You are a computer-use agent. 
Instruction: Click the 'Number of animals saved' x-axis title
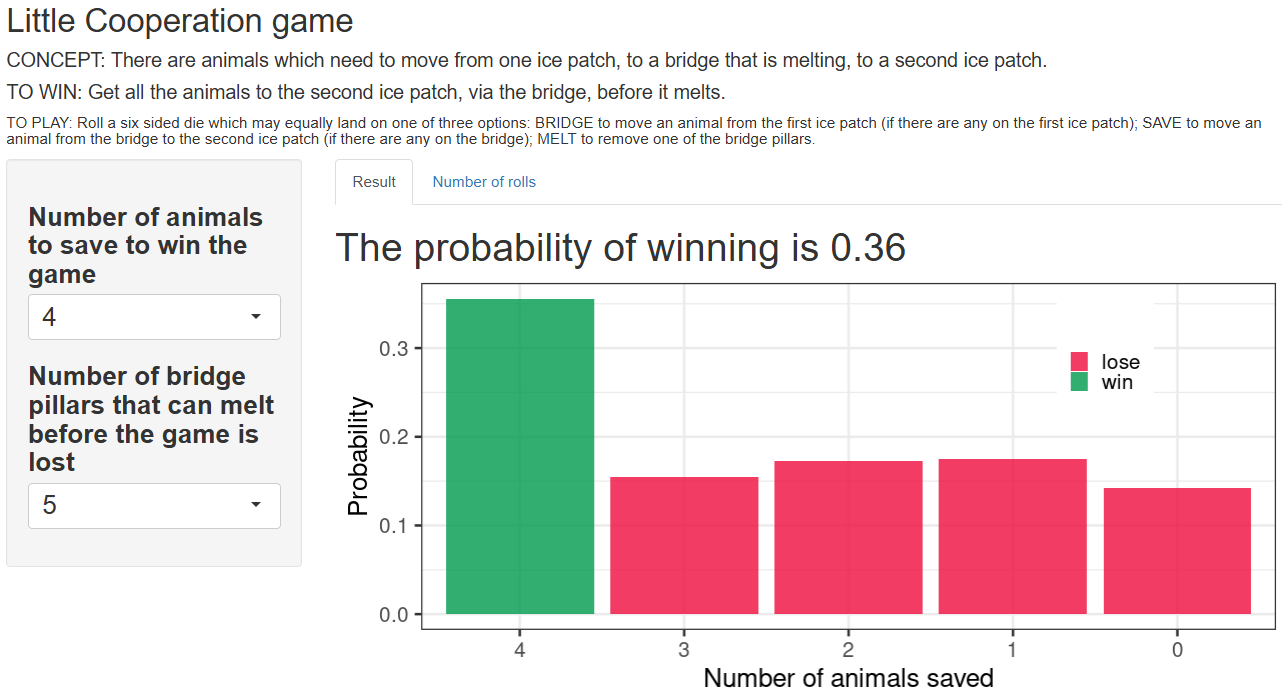[848, 678]
